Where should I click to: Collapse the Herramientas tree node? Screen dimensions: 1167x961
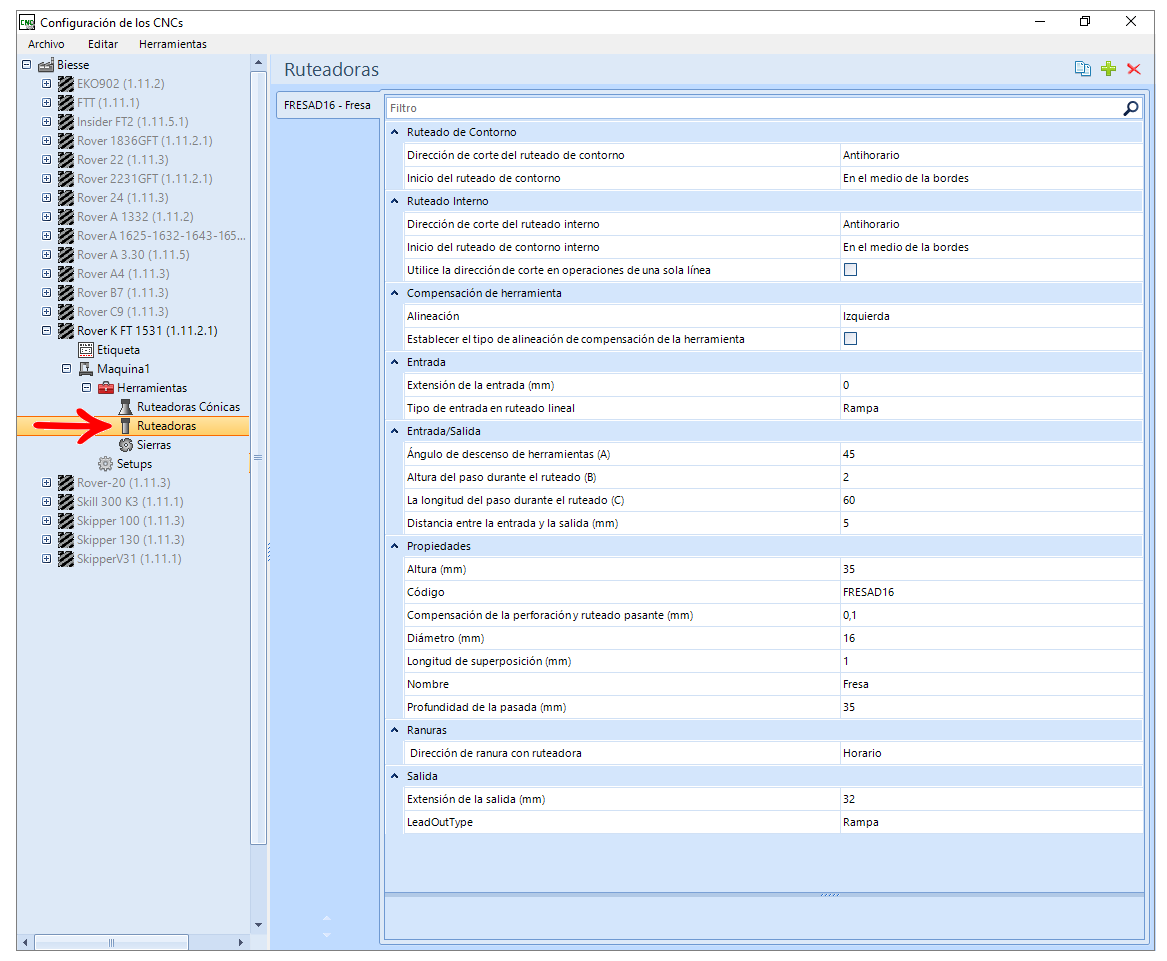86,388
